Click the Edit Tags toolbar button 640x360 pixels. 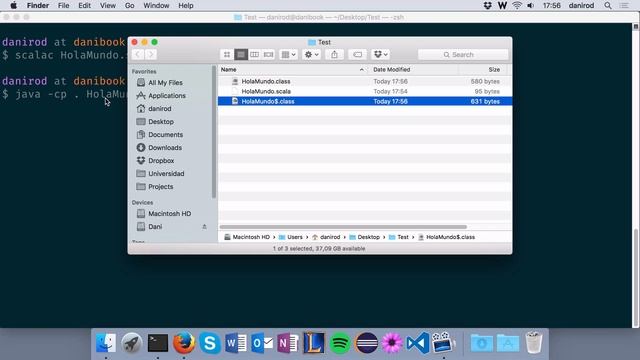tap(358, 54)
